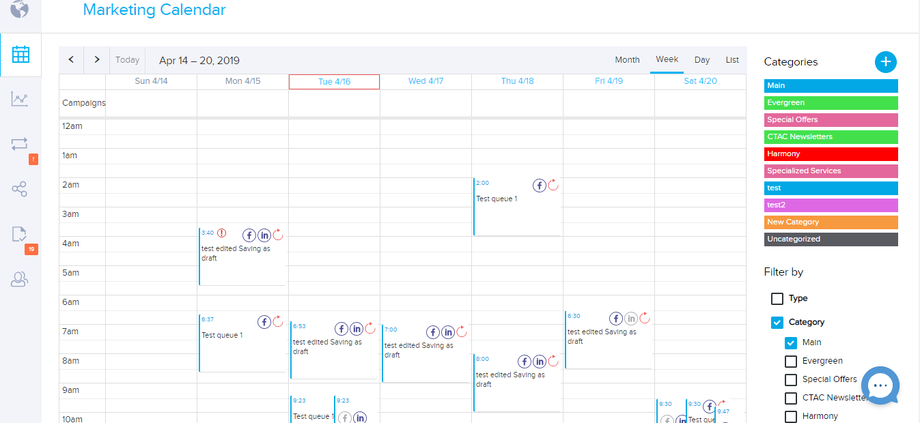Click the red error icon on Monday 3:40 post

[221, 233]
